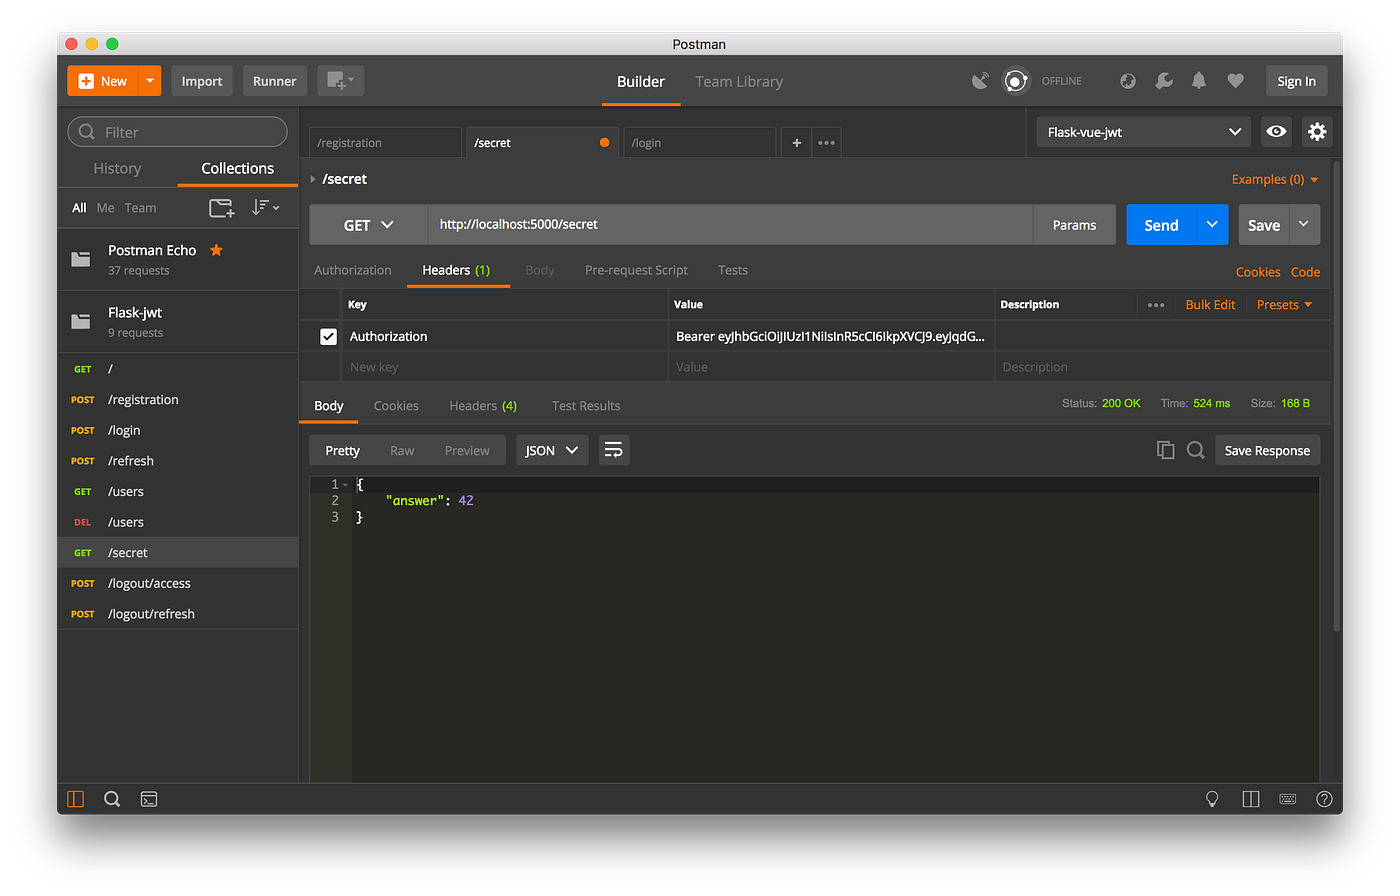Image resolution: width=1400 pixels, height=896 pixels.
Task: Expand the /secret request title triangle
Action: 313,179
